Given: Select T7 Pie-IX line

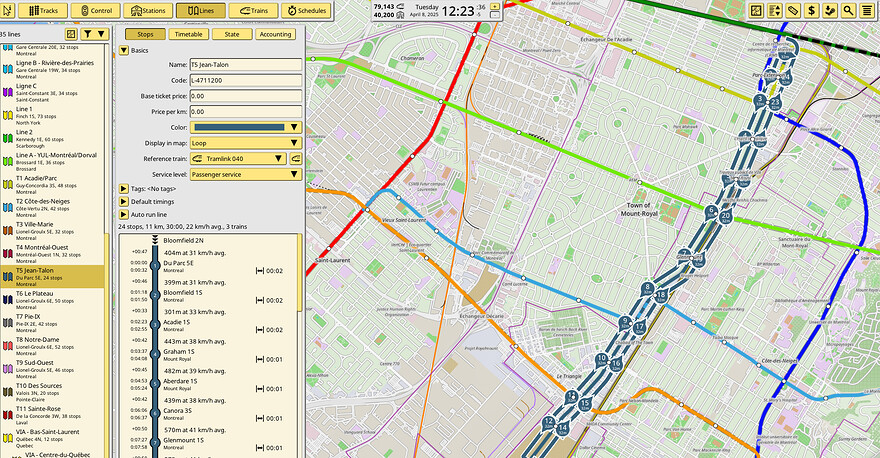Looking at the screenshot, I should [52, 323].
